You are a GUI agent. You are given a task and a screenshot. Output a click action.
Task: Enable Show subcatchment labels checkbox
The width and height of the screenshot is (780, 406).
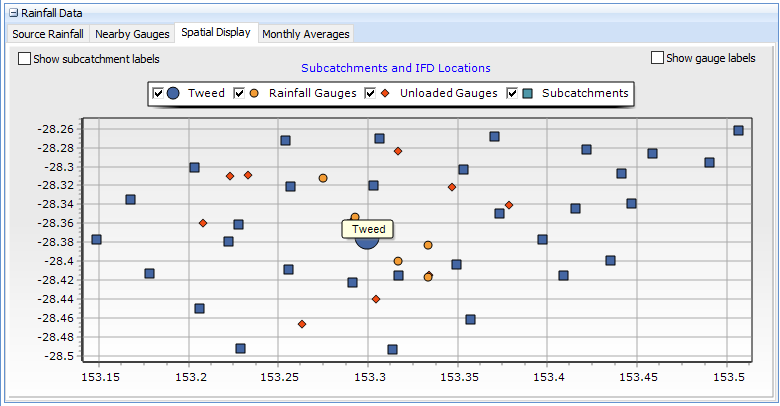click(x=25, y=59)
